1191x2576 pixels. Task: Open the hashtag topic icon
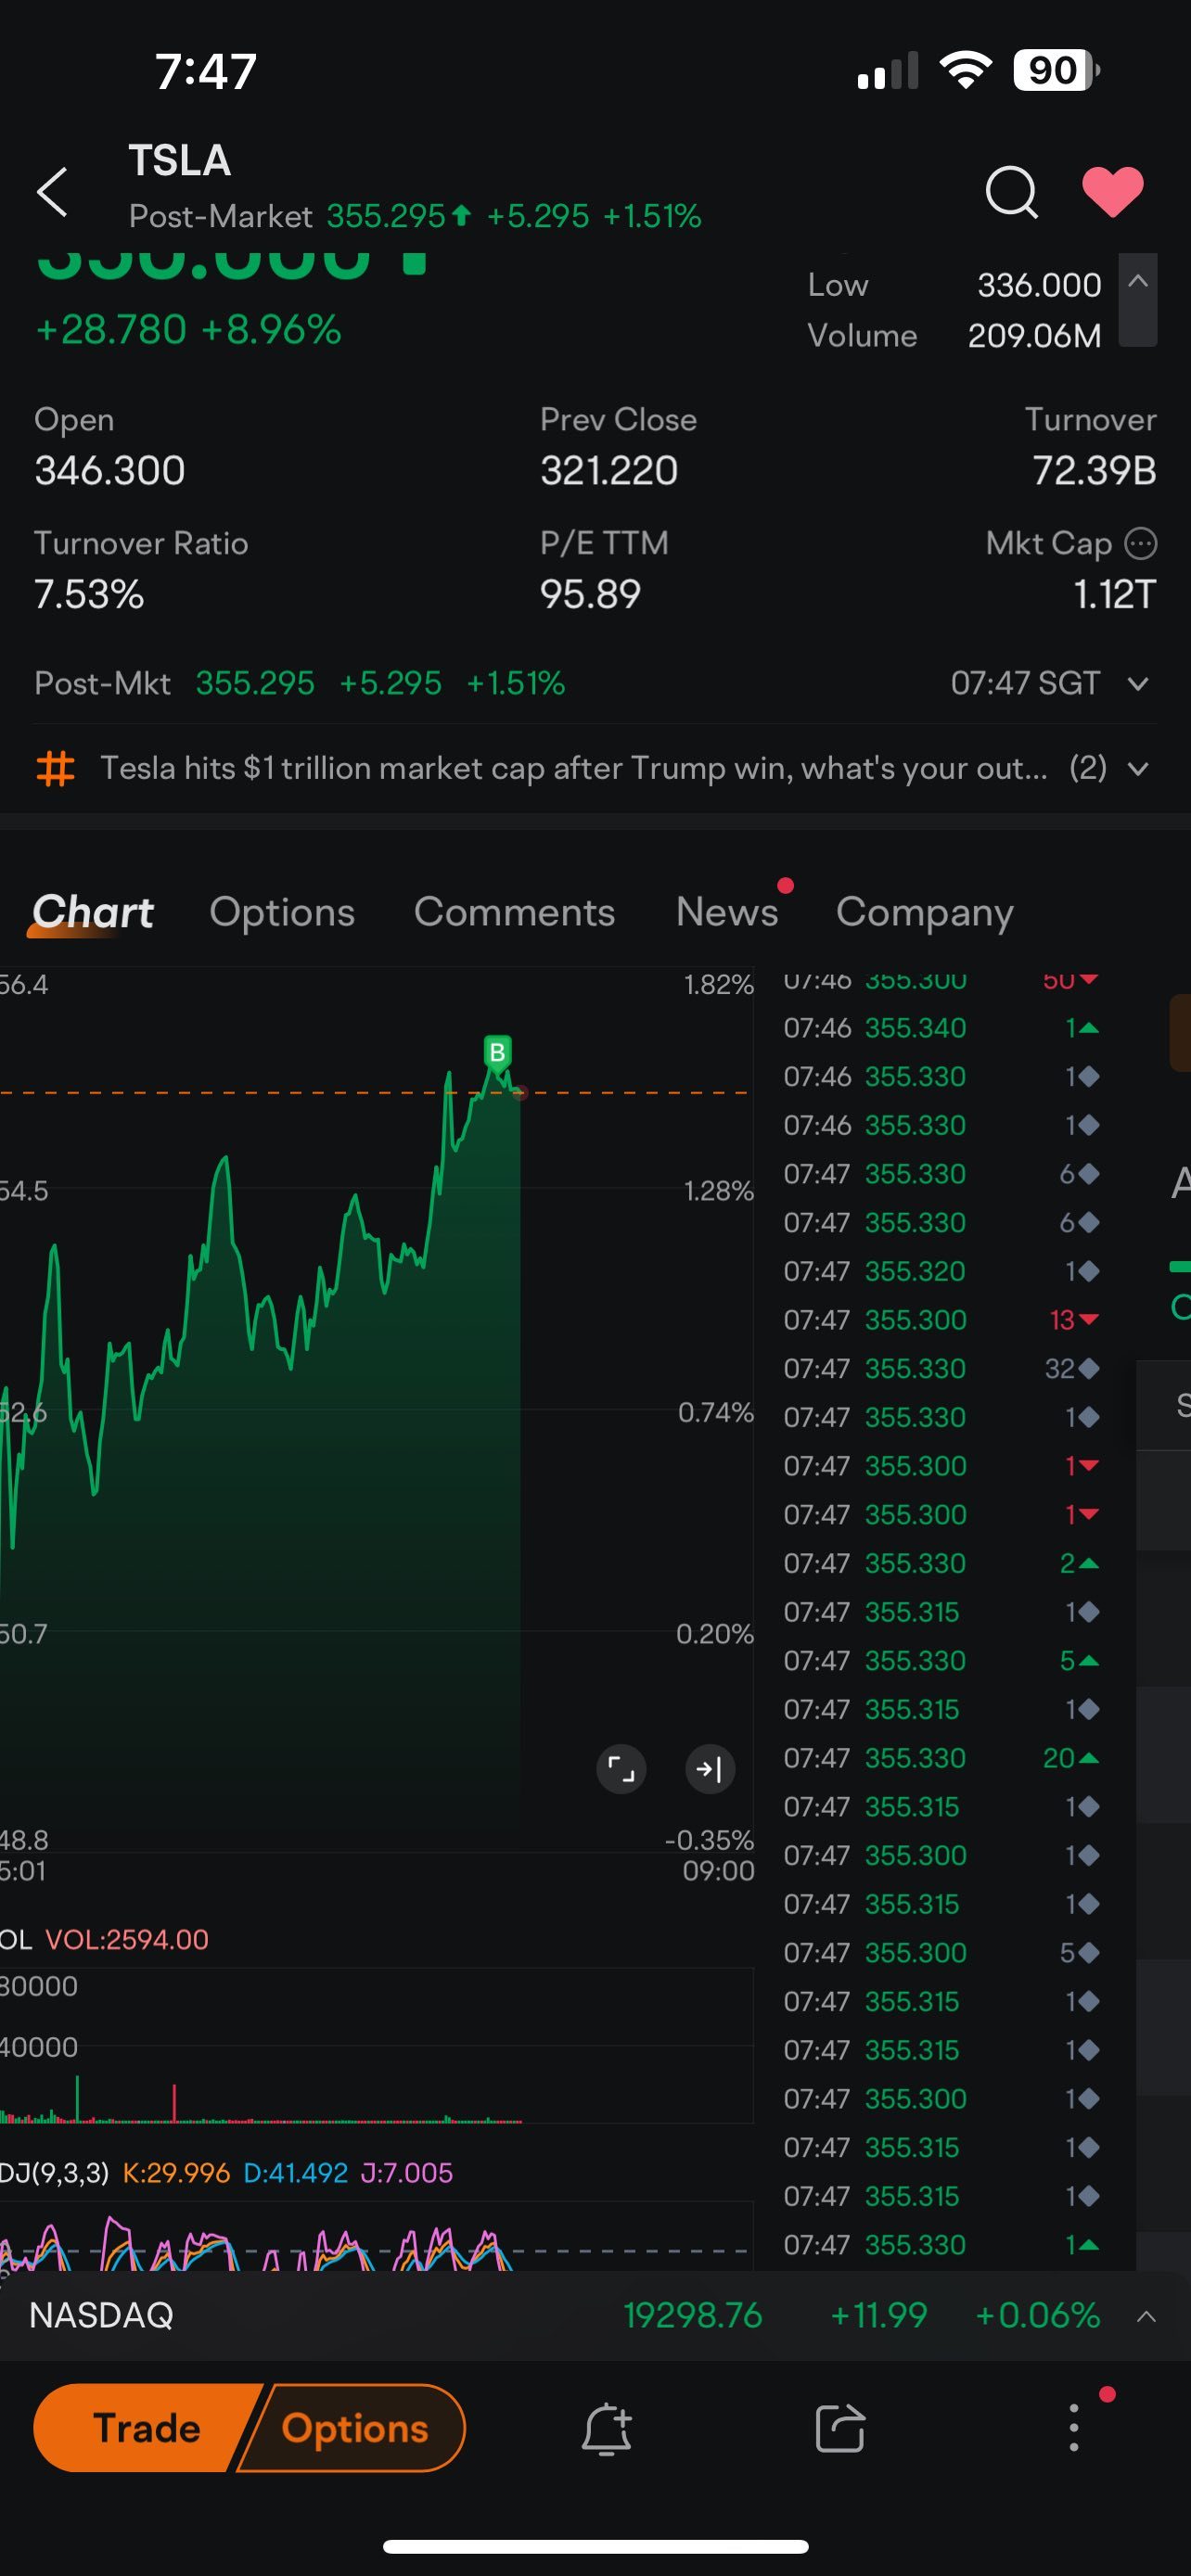[x=55, y=768]
